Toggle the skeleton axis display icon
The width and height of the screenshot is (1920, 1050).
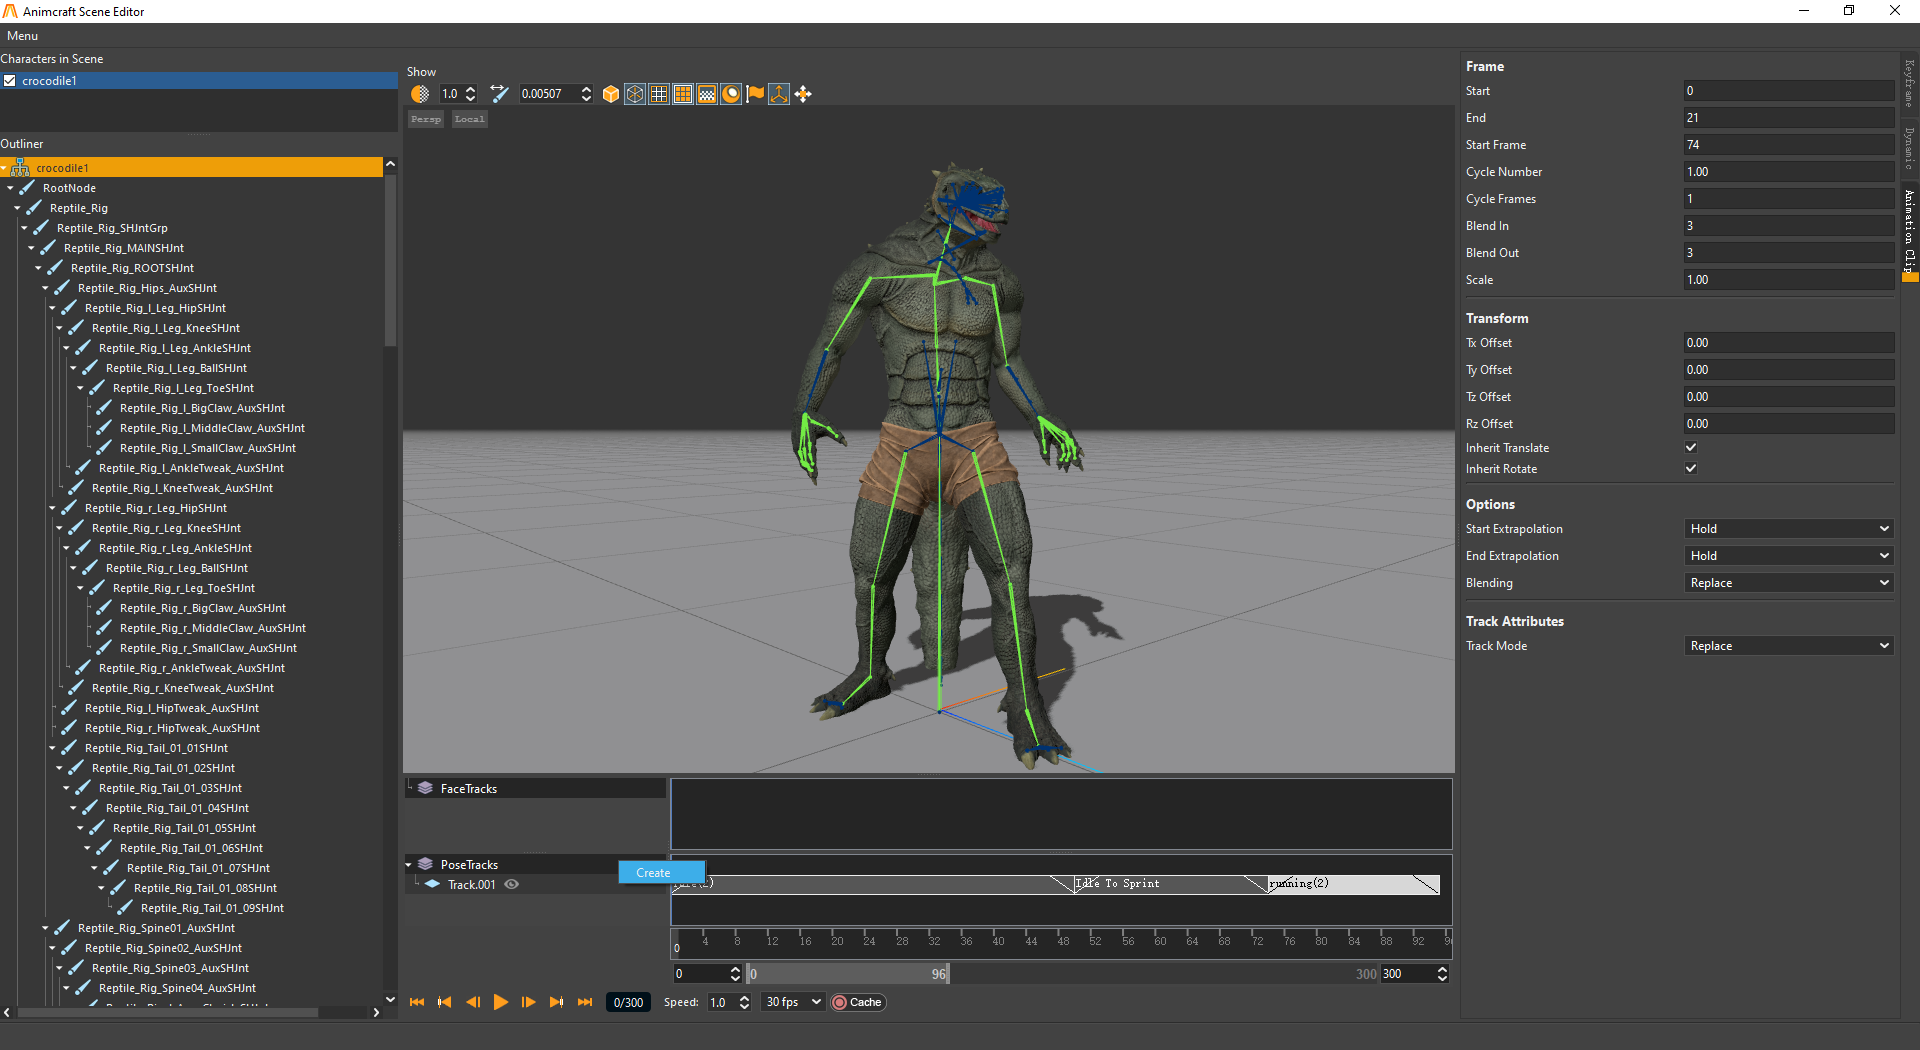(779, 94)
